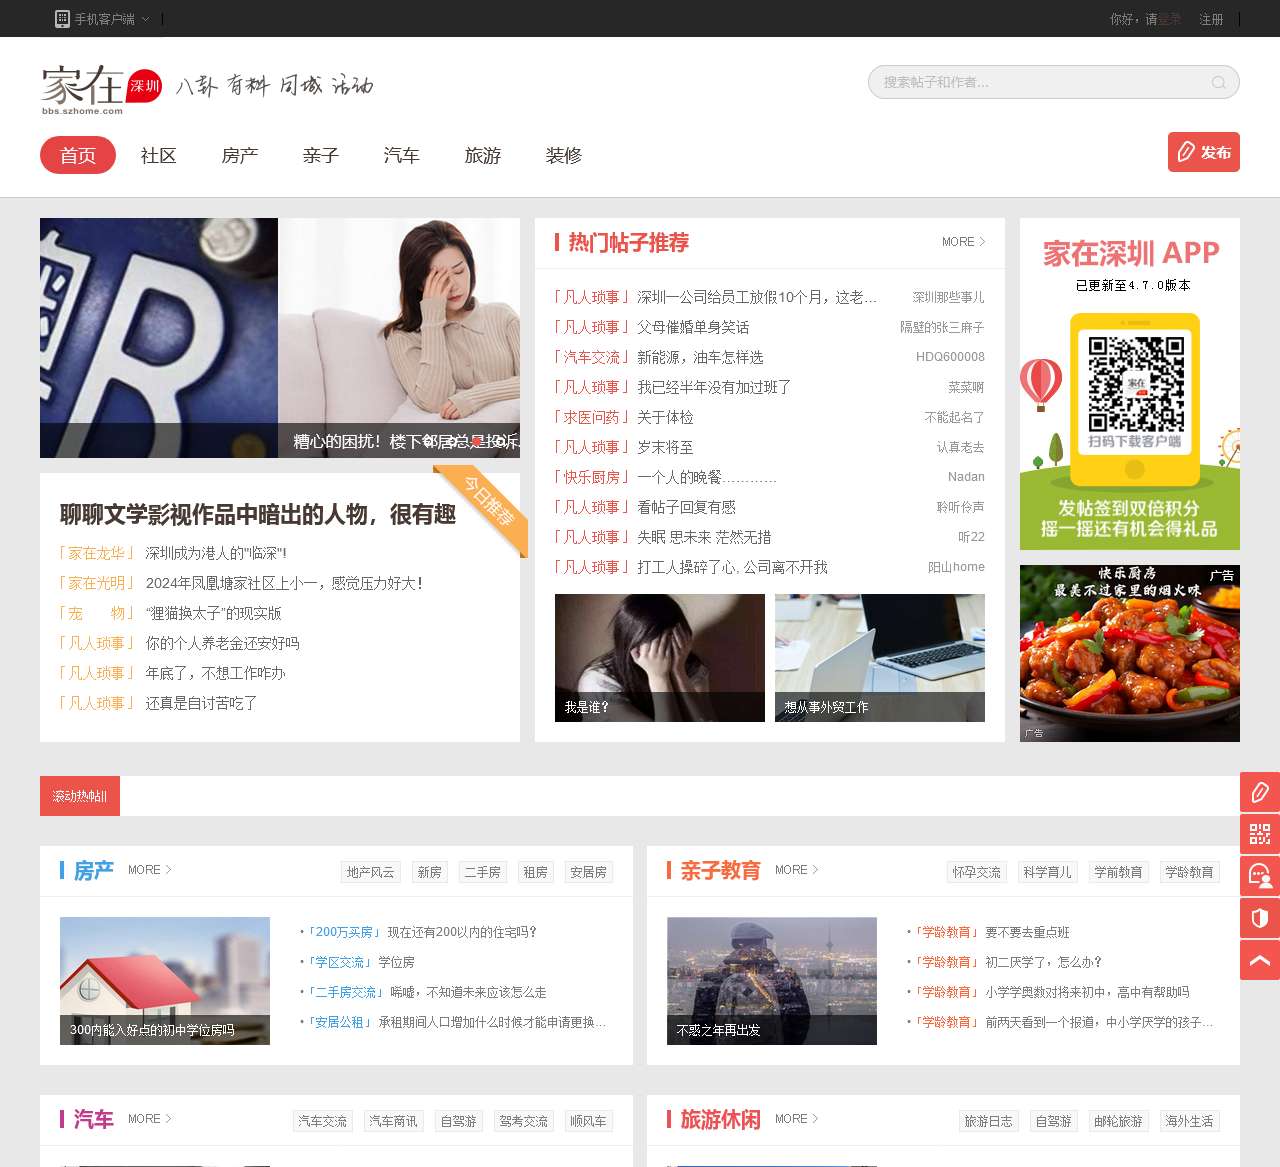Open the 旅游 navigation tab
The width and height of the screenshot is (1280, 1167).
click(x=483, y=155)
